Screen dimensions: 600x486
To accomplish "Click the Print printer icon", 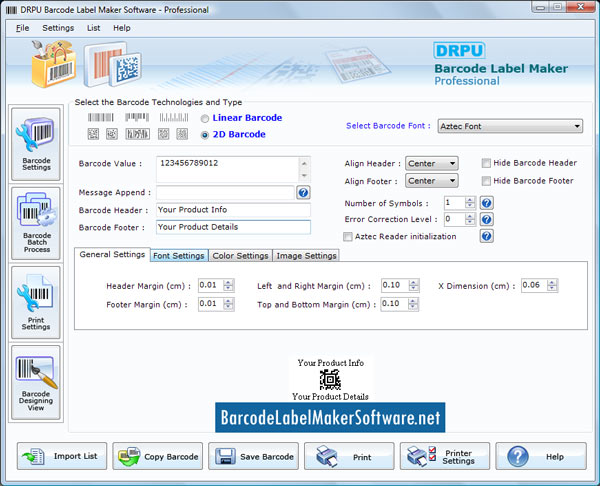I will point(327,456).
